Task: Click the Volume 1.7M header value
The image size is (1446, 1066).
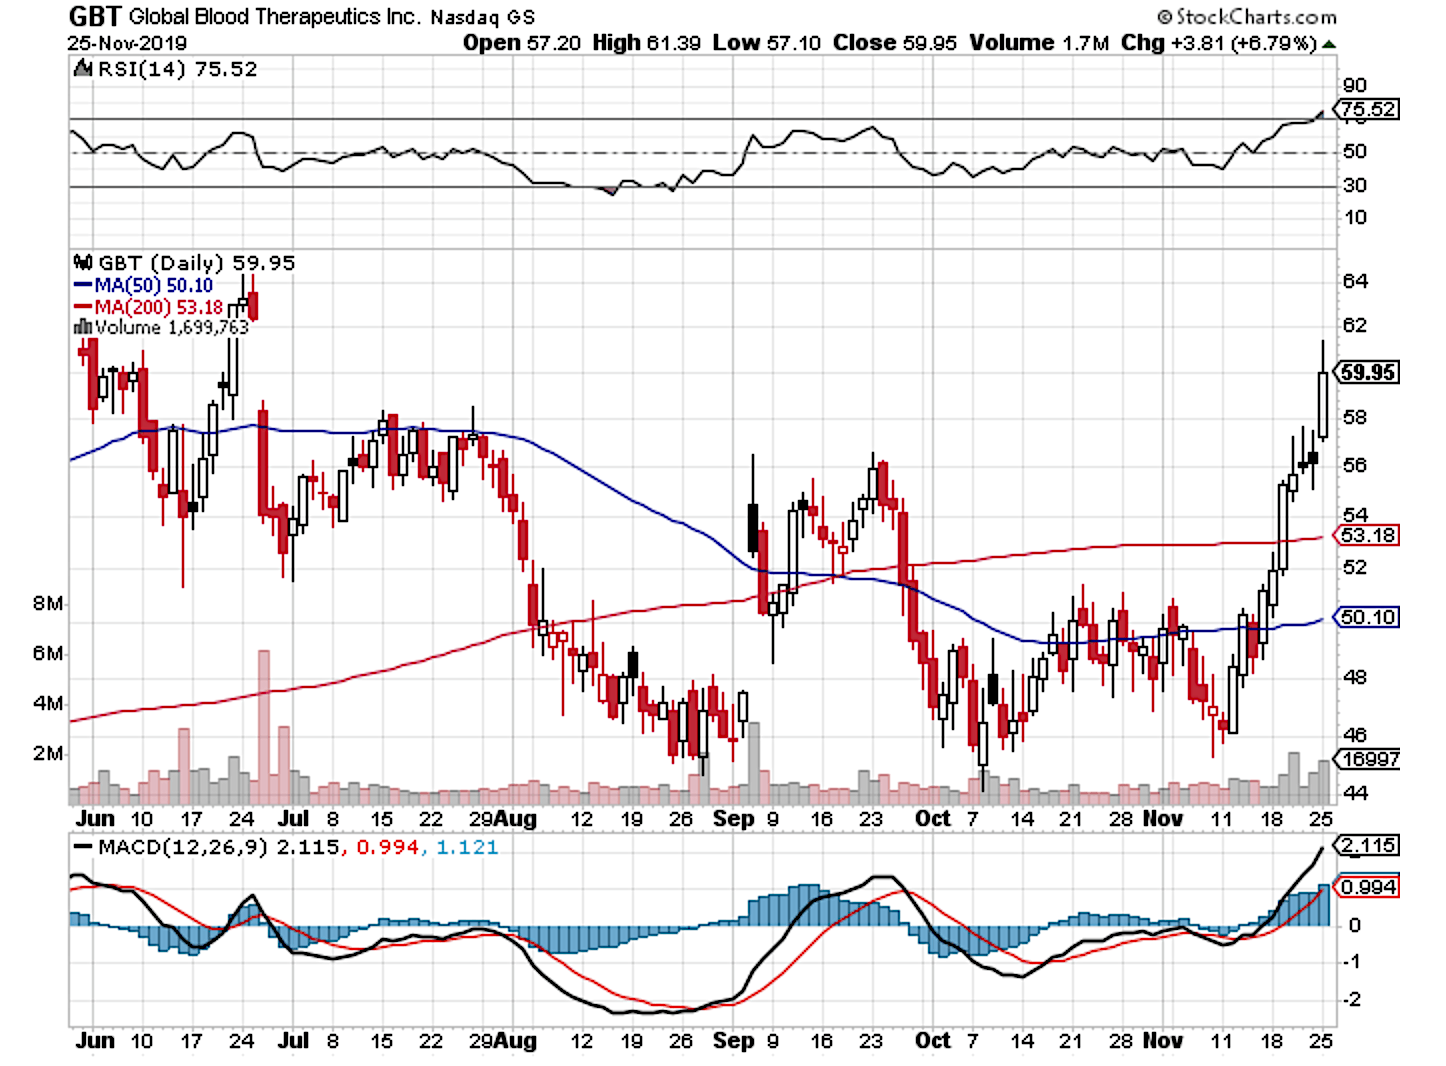Action: 1040,43
